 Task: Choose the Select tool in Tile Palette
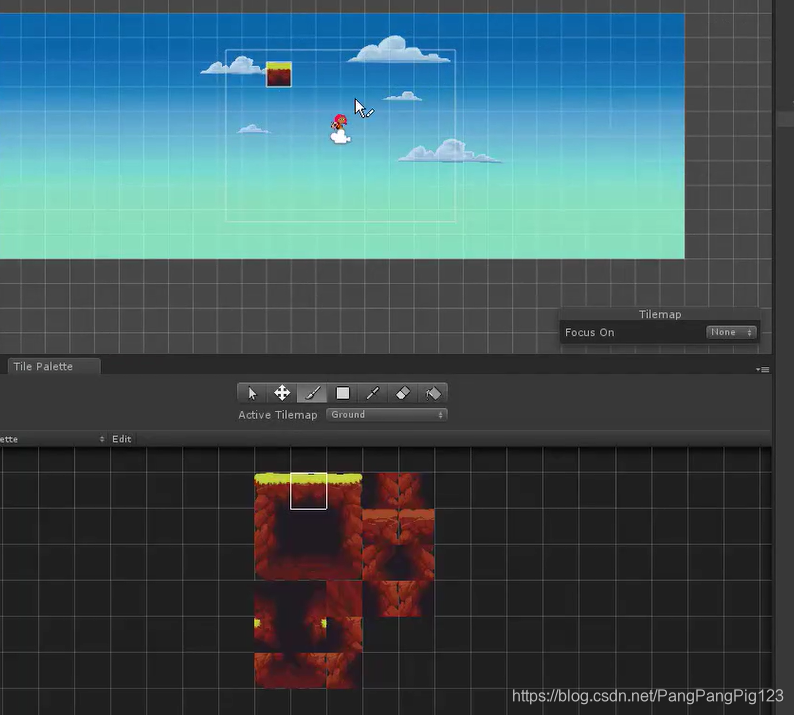(x=252, y=393)
